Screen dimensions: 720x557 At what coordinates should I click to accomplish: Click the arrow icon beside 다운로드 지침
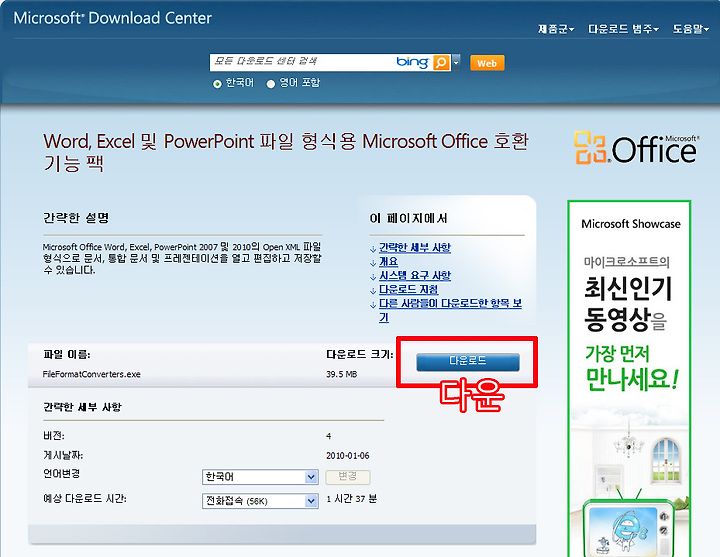373,291
